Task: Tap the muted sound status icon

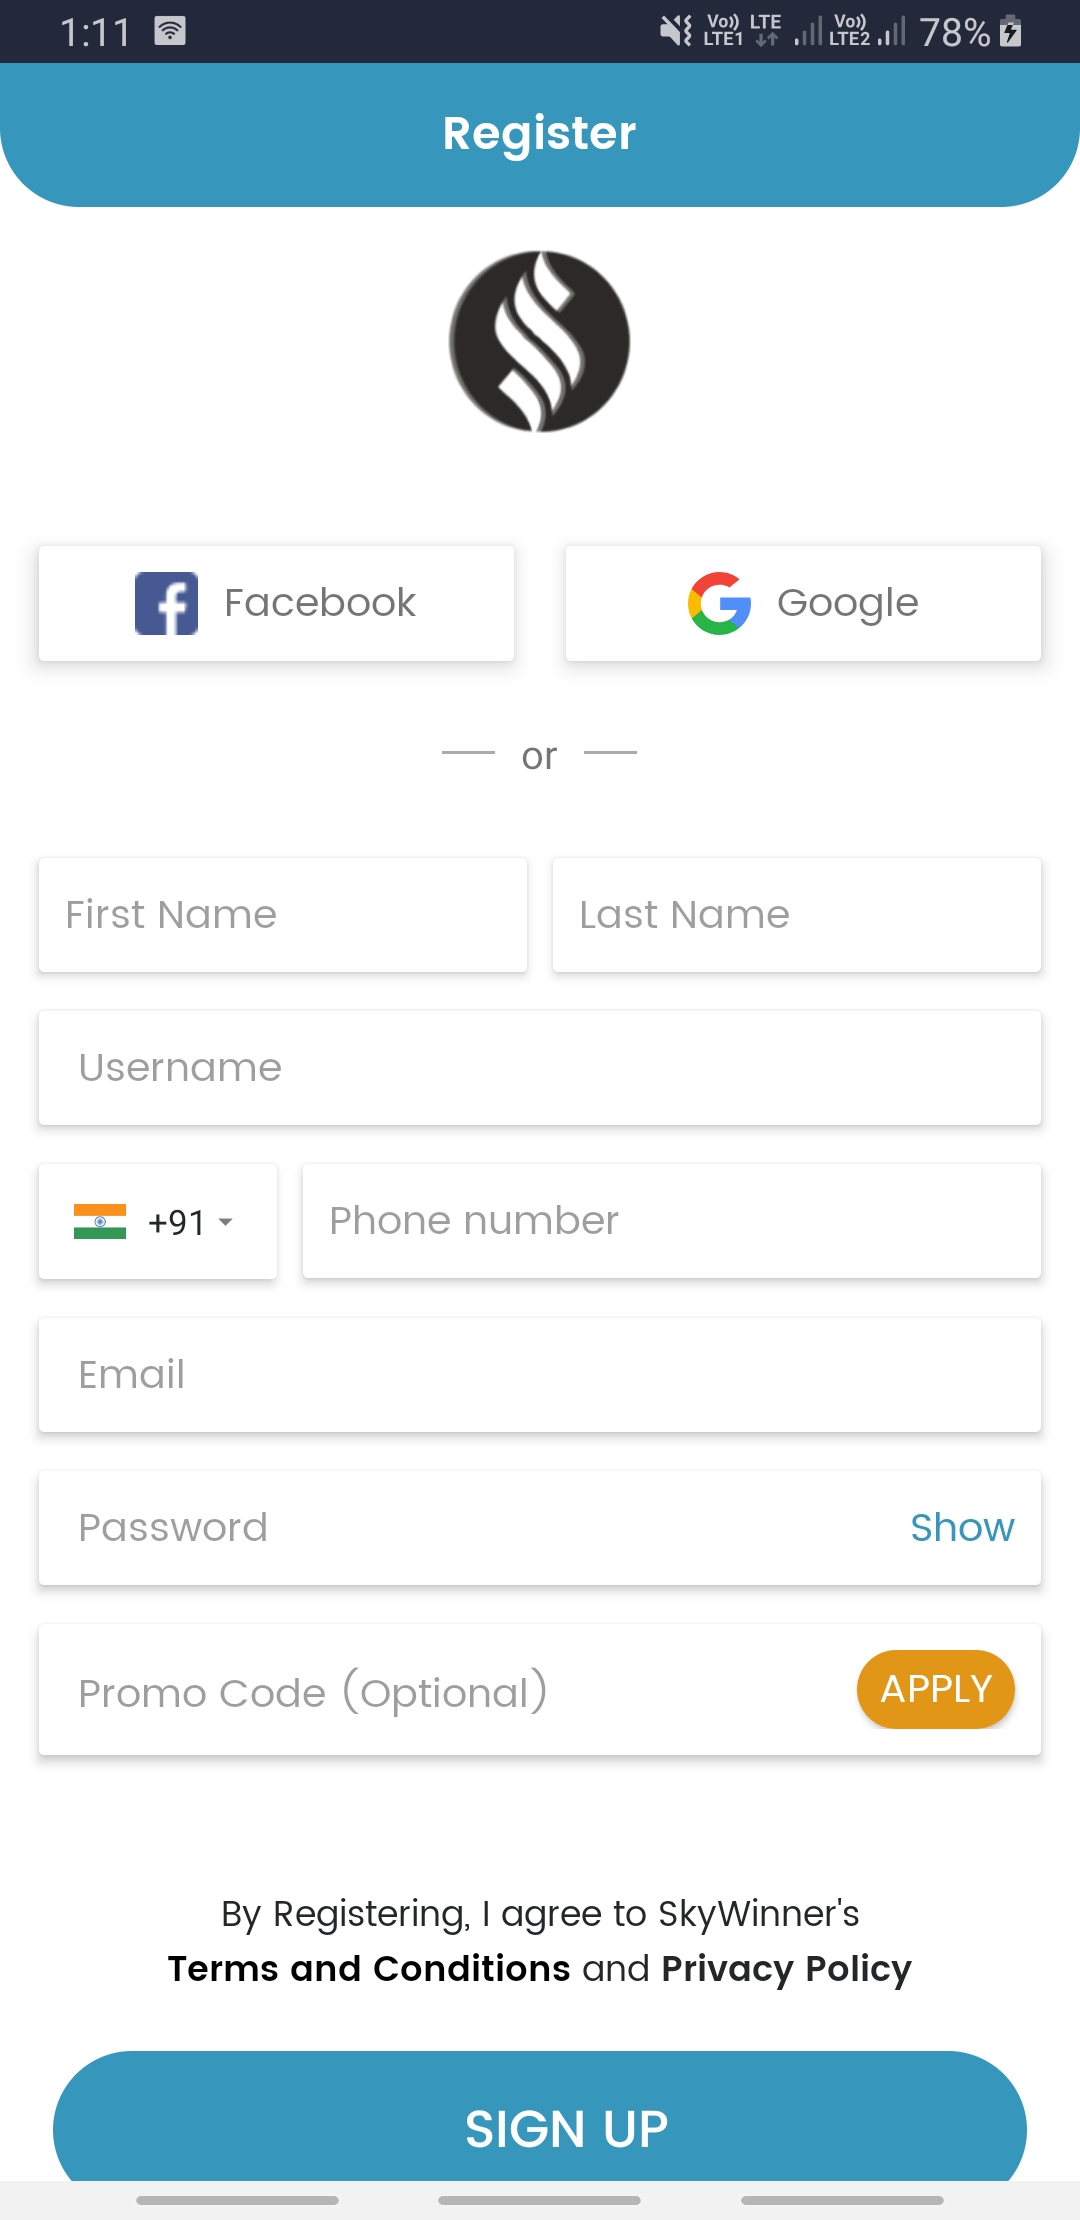Action: click(x=676, y=31)
